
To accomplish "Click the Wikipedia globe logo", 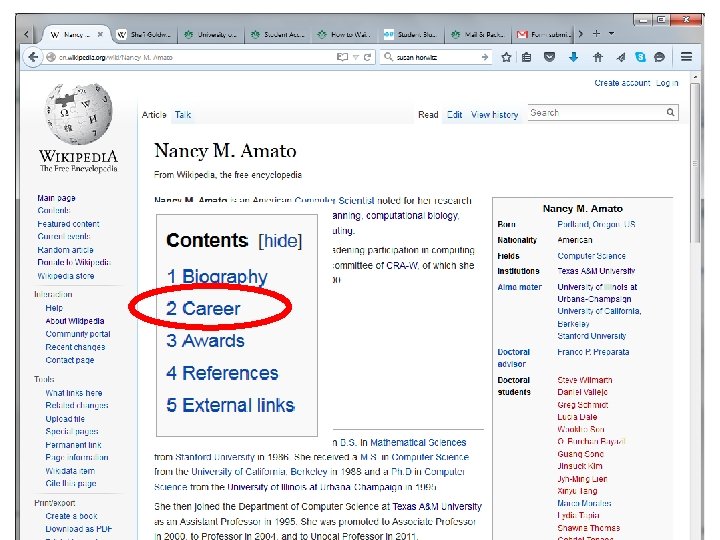I will [x=79, y=114].
